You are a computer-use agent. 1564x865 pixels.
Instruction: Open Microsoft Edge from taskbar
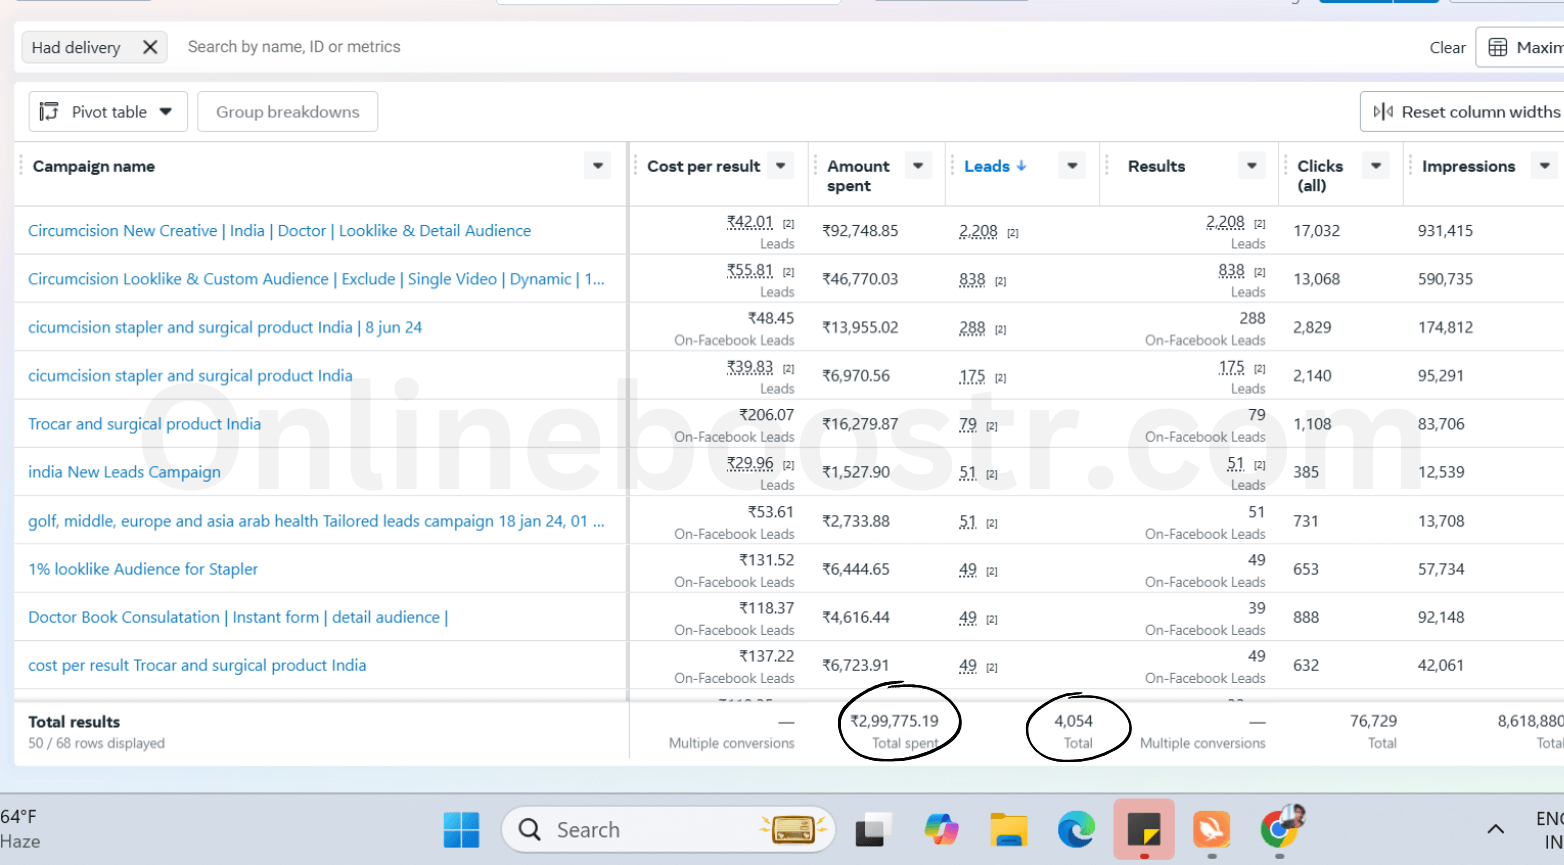[1076, 829]
